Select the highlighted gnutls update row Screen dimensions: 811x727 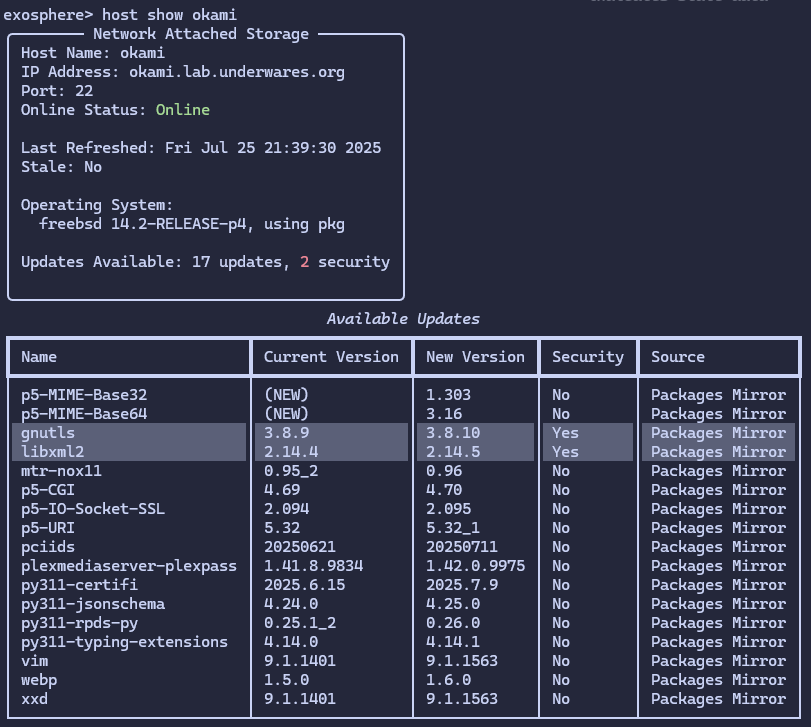(130, 432)
